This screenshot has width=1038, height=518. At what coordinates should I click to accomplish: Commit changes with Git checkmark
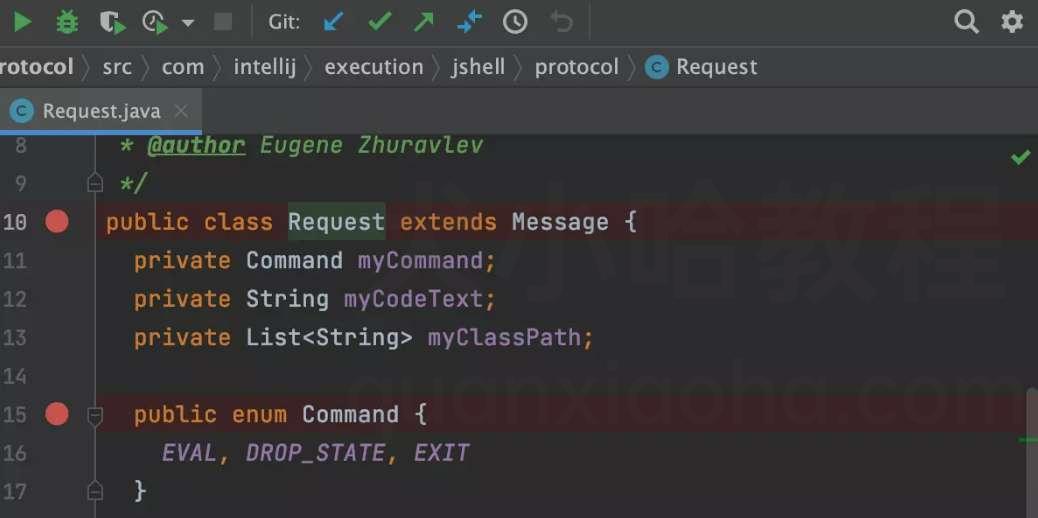380,23
